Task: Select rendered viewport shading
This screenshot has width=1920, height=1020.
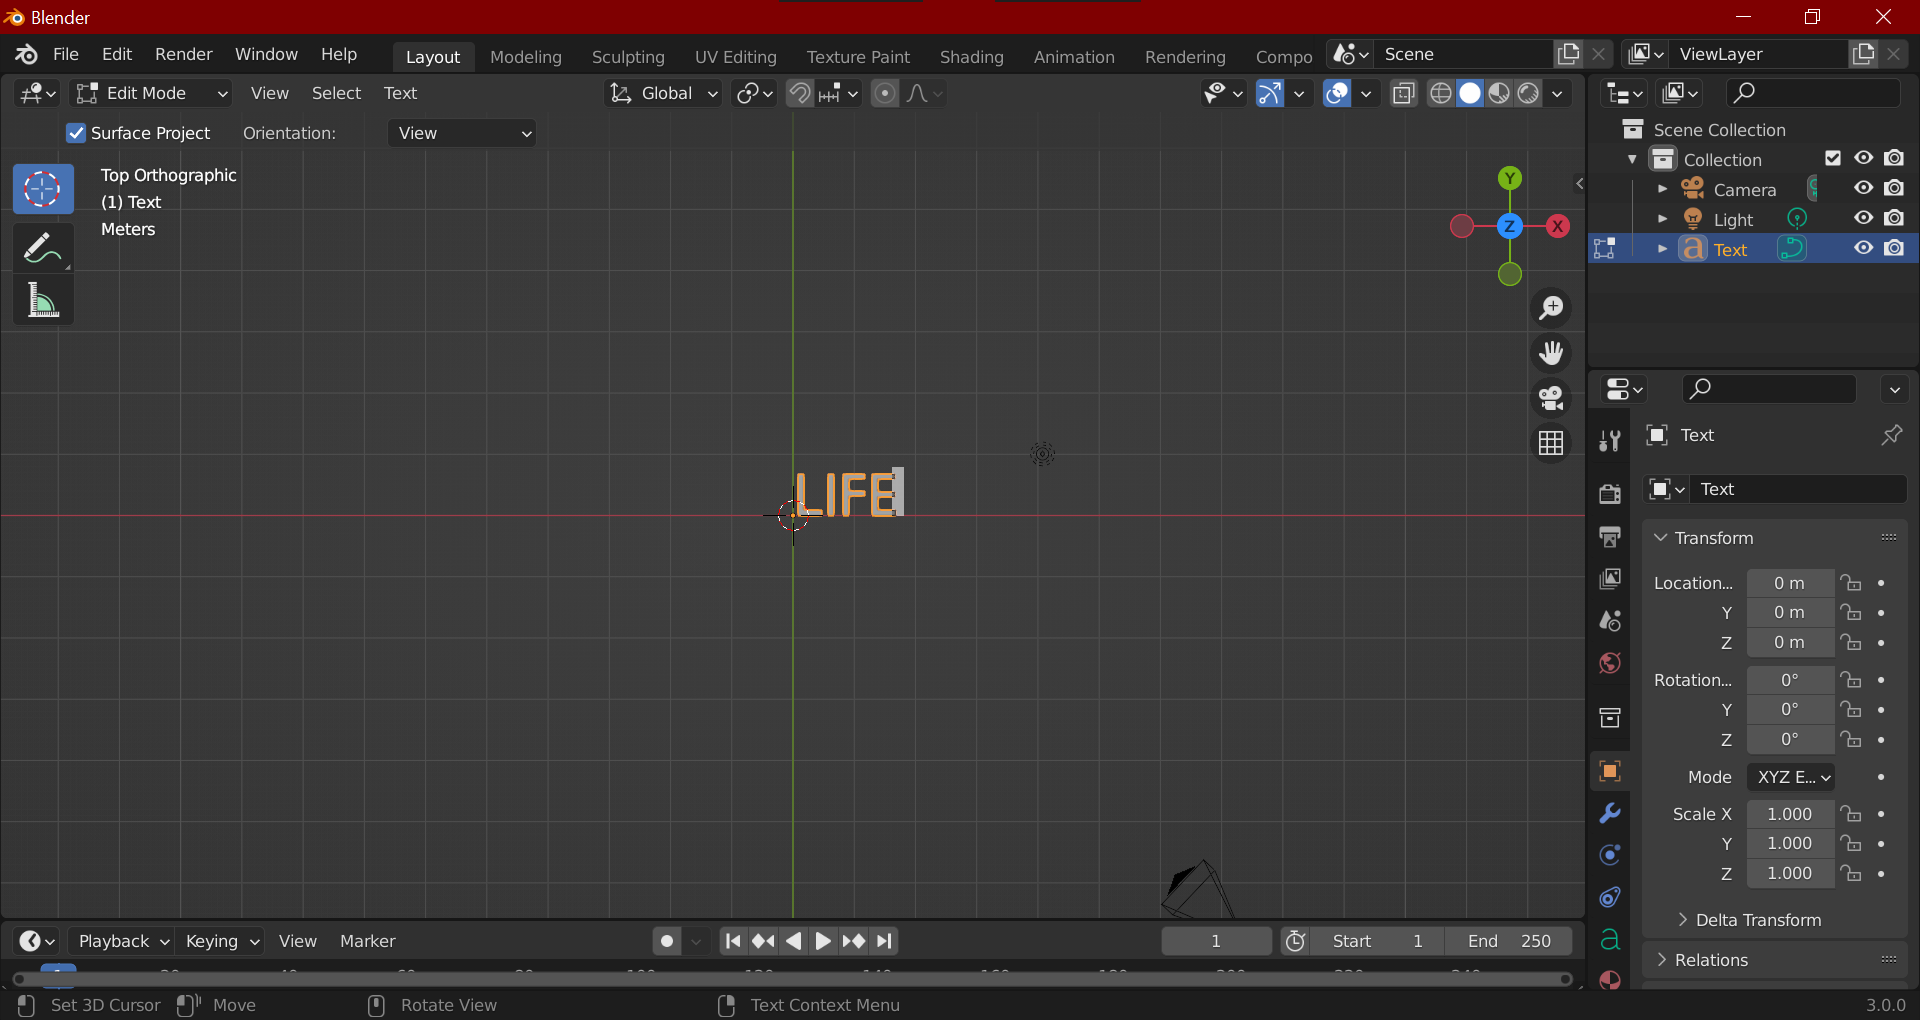Action: click(1528, 93)
